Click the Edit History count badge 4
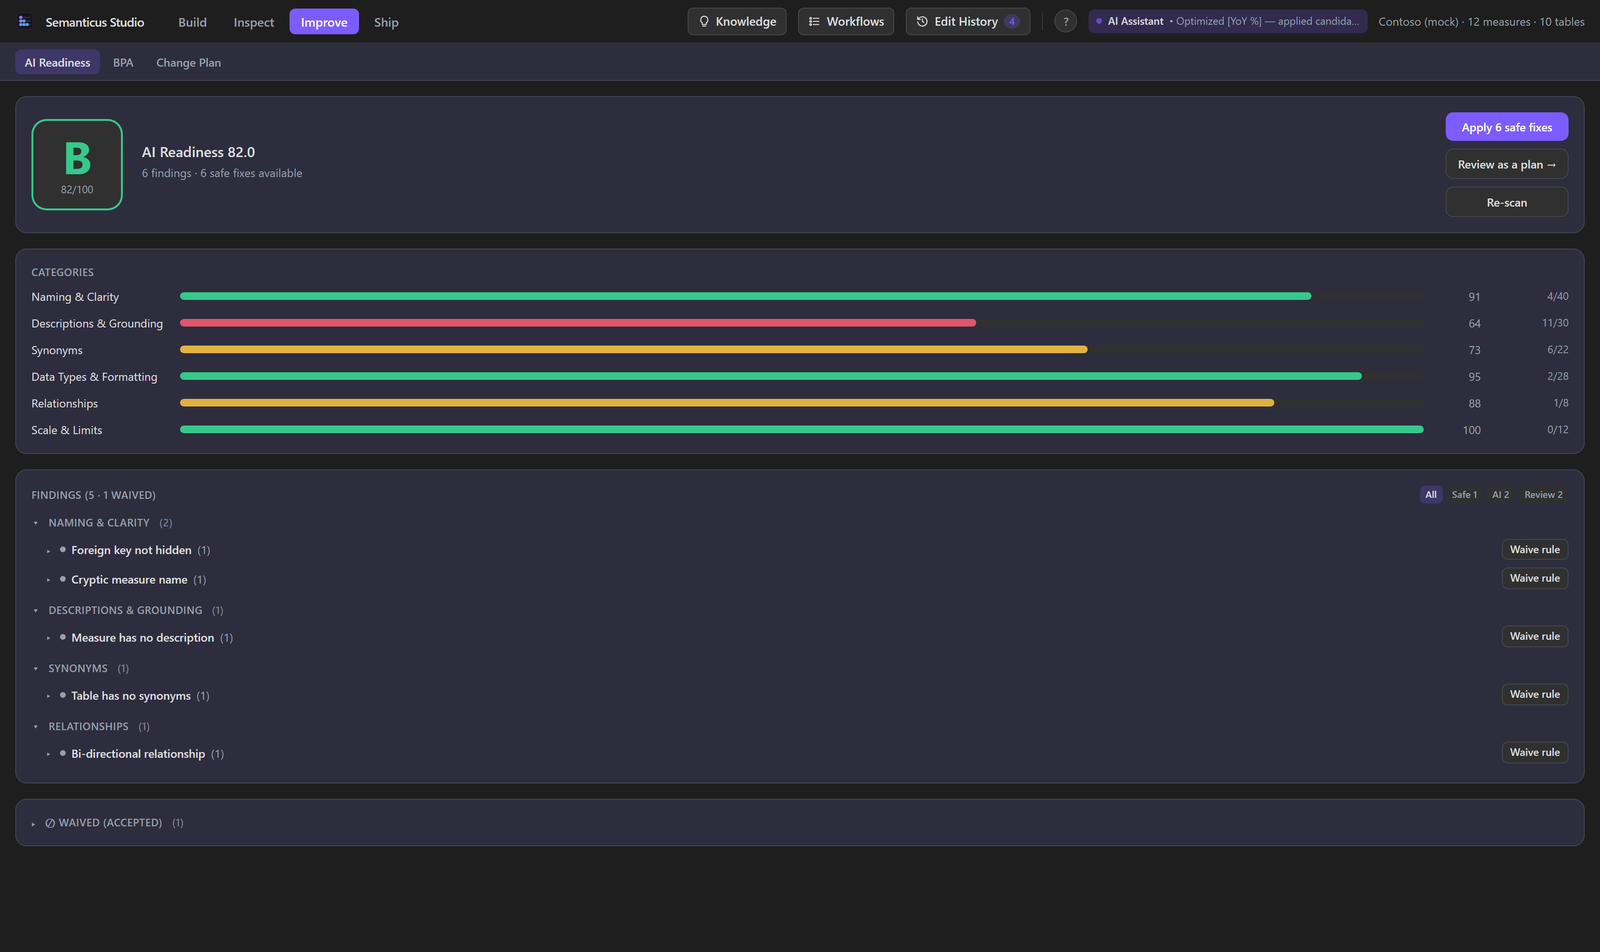Viewport: 1600px width, 952px height. point(1011,21)
